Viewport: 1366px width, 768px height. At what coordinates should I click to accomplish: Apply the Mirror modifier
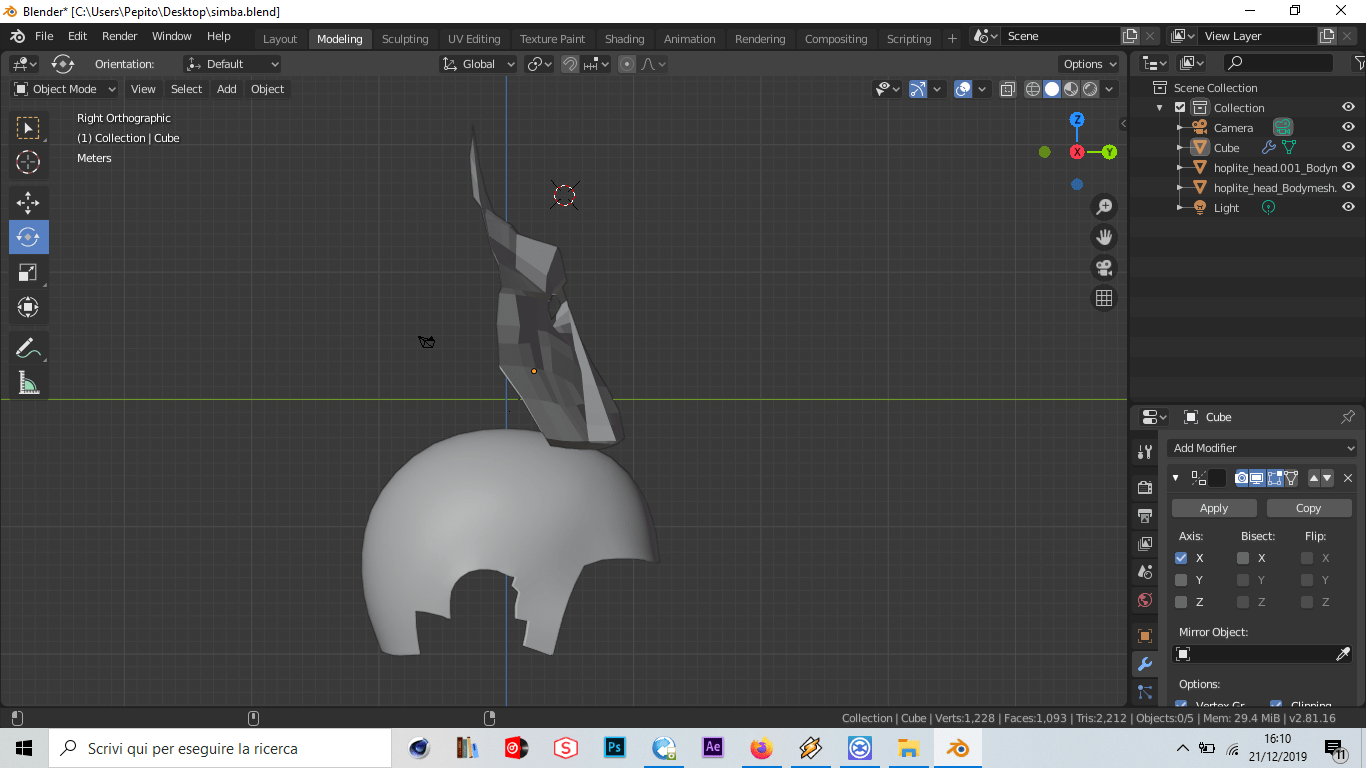(1214, 508)
